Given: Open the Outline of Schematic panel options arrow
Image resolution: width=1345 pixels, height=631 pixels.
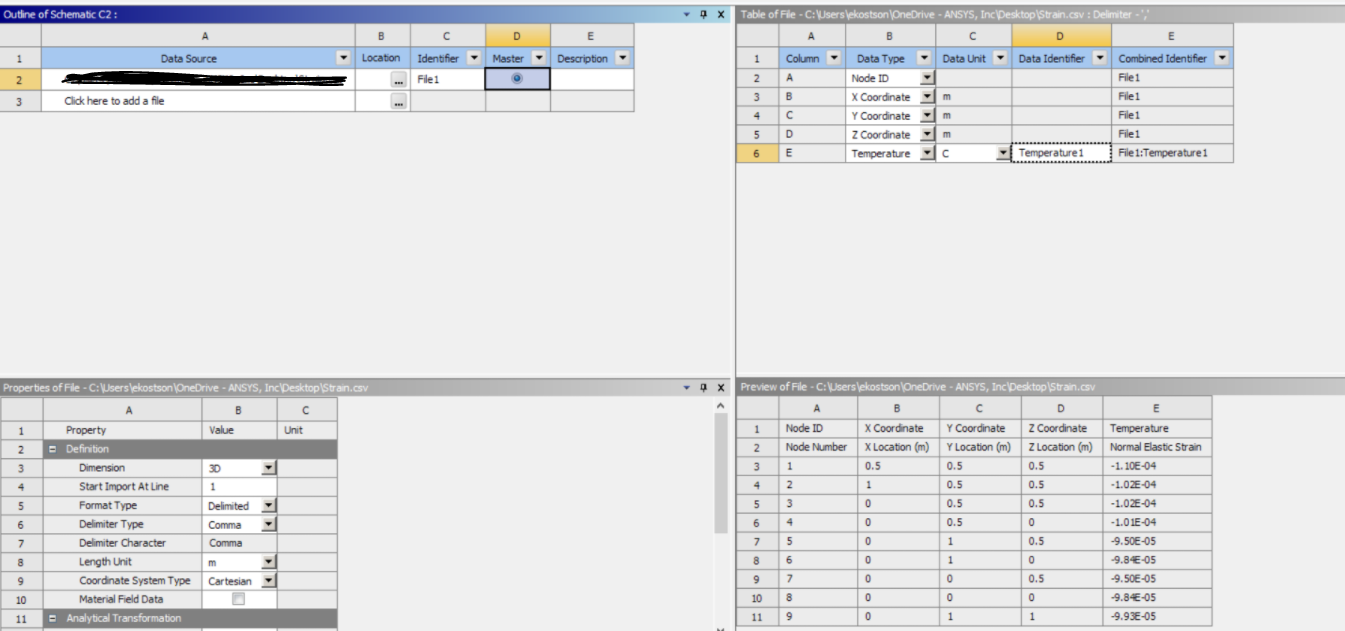Looking at the screenshot, I should [x=687, y=14].
